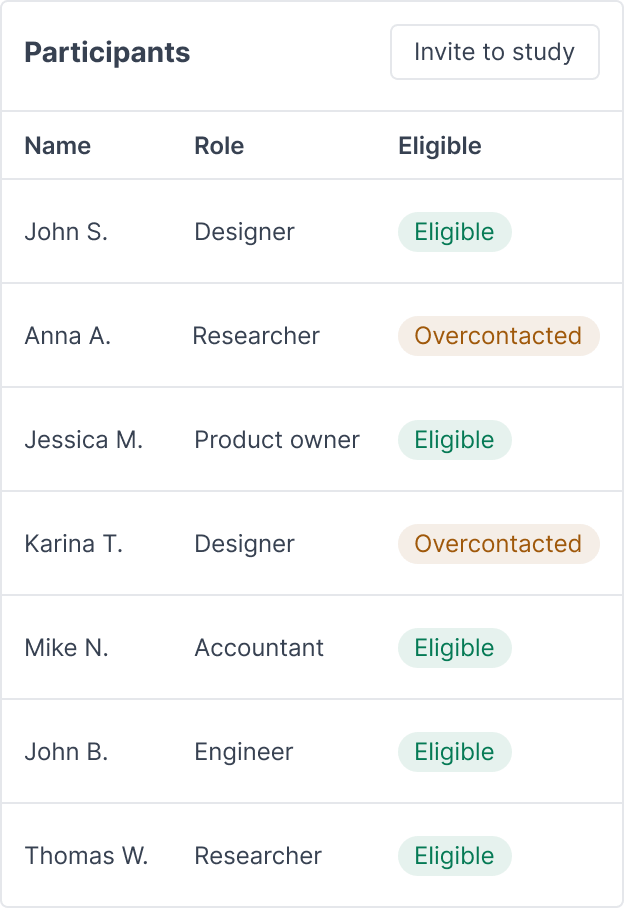Click the Eligible column header
This screenshot has height=908, width=624.
440,145
